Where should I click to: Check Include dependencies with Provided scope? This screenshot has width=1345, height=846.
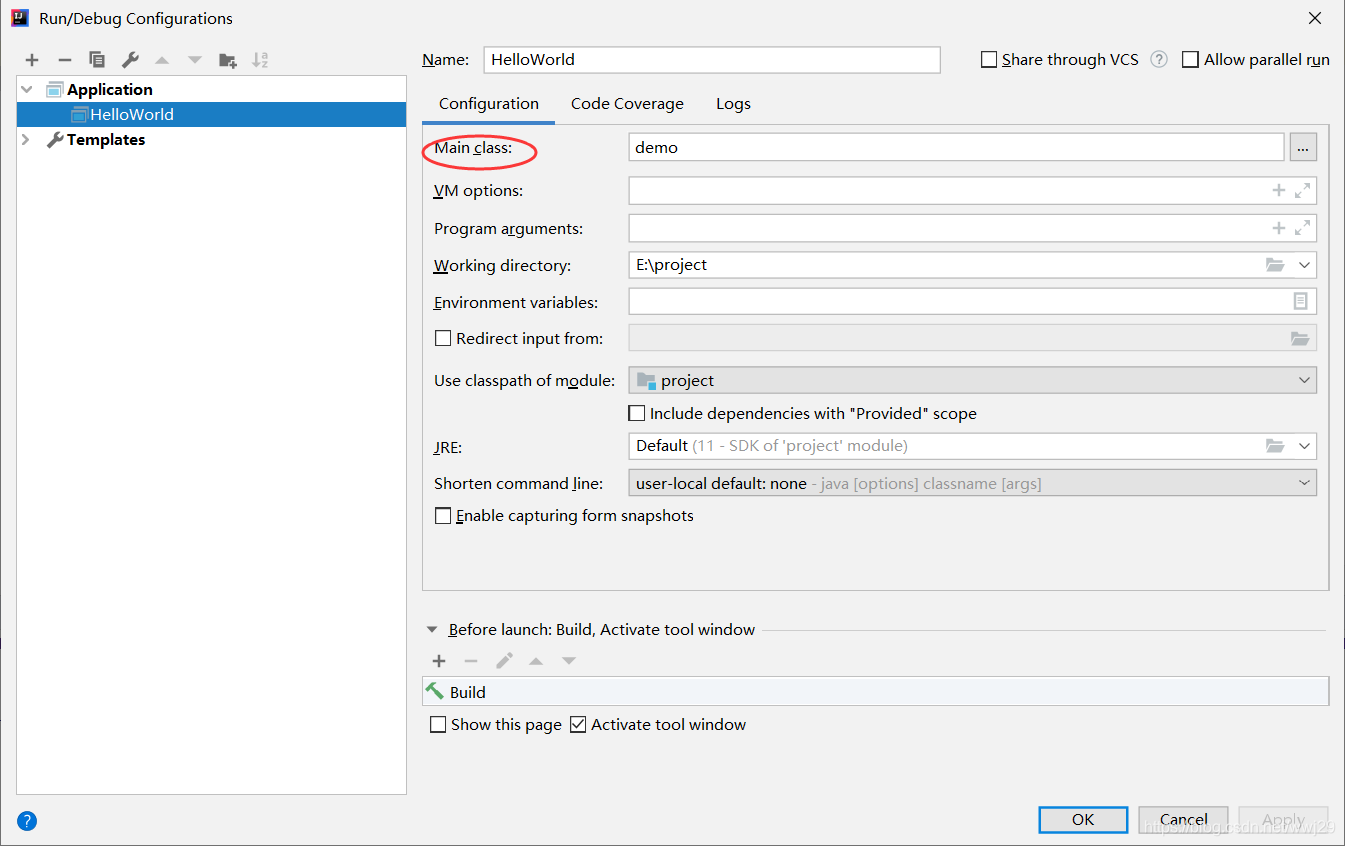tap(637, 413)
